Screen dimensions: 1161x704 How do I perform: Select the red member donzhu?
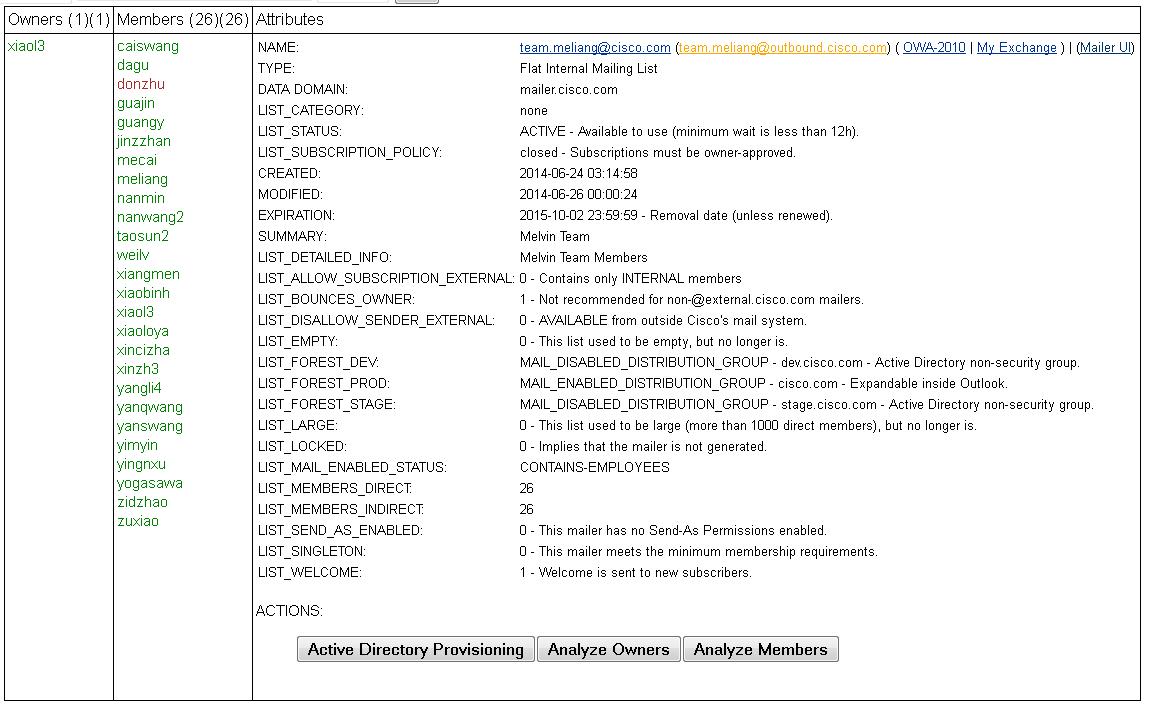coord(141,84)
